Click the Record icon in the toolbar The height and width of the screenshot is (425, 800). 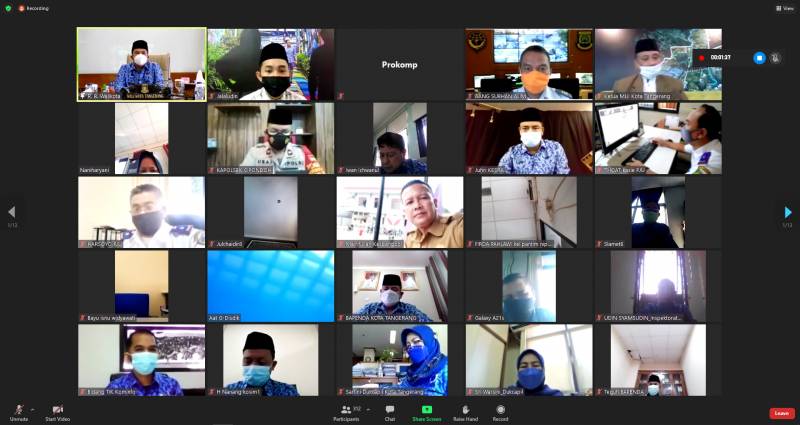[x=500, y=410]
